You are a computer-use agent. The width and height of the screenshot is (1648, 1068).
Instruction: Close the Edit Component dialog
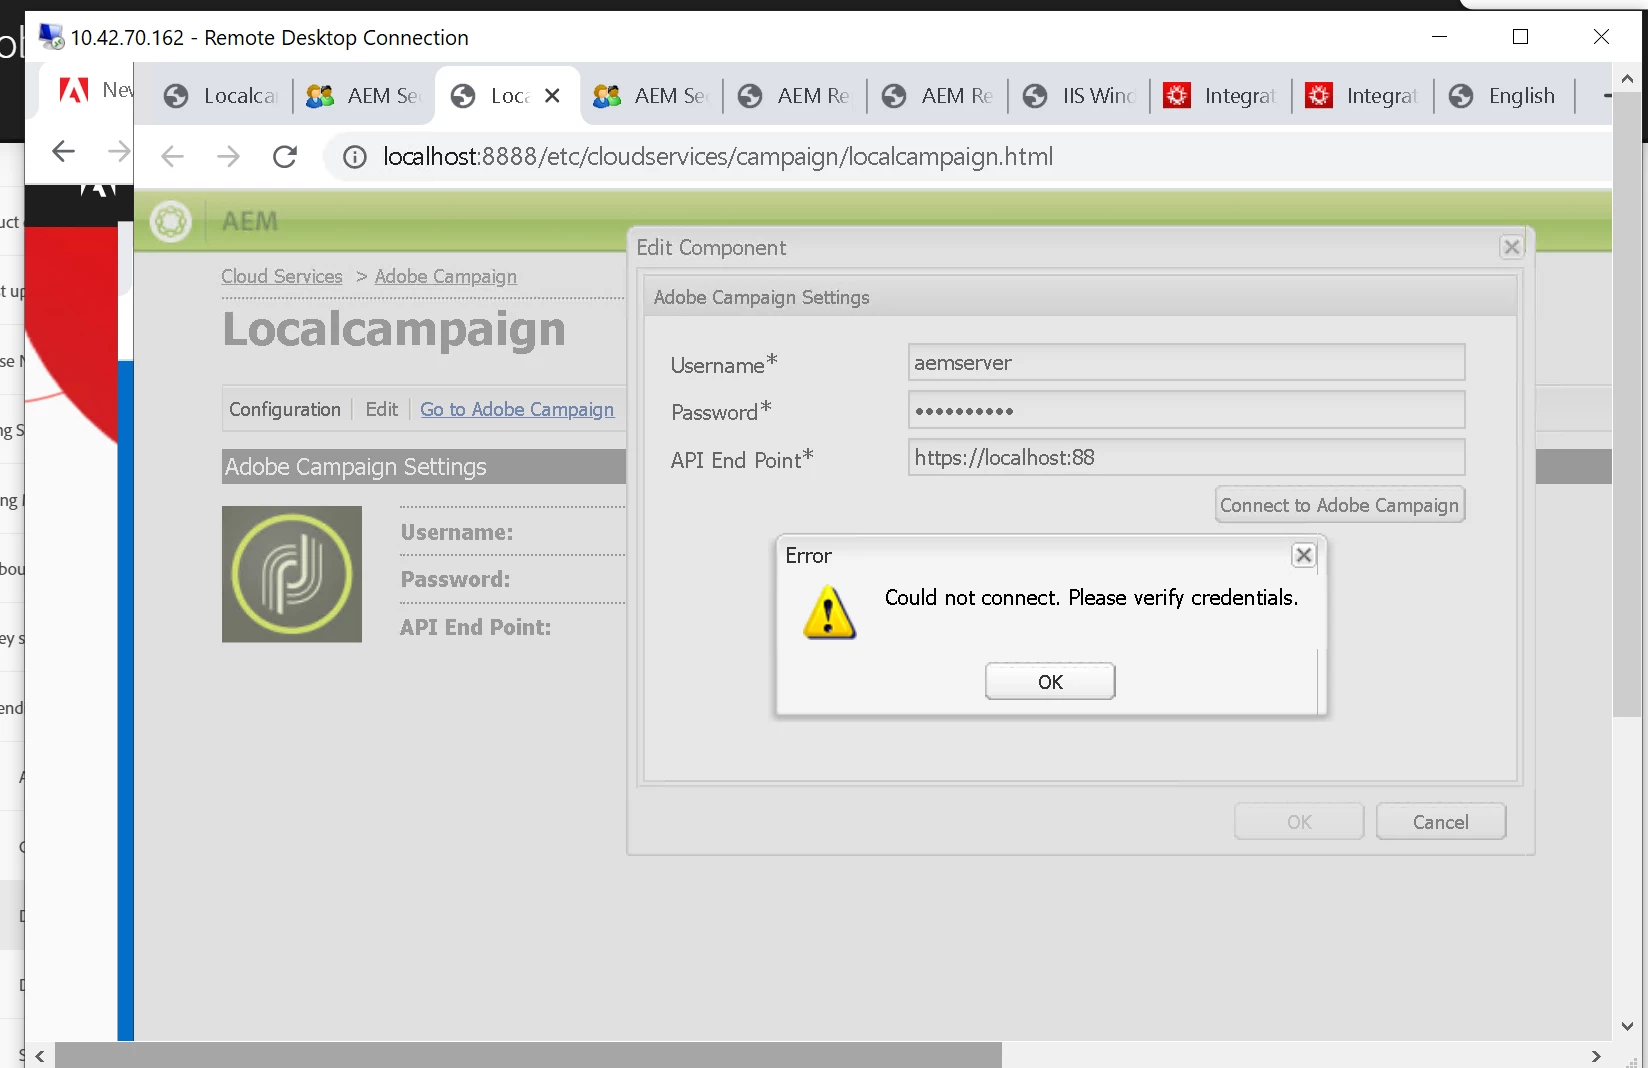(x=1512, y=247)
